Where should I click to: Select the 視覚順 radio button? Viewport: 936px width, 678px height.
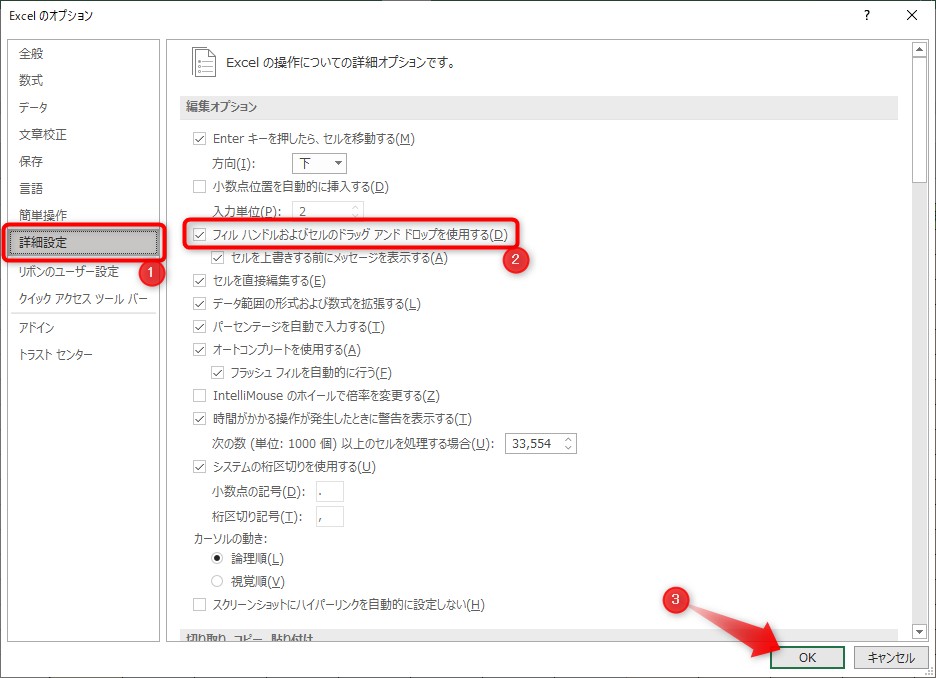point(217,581)
